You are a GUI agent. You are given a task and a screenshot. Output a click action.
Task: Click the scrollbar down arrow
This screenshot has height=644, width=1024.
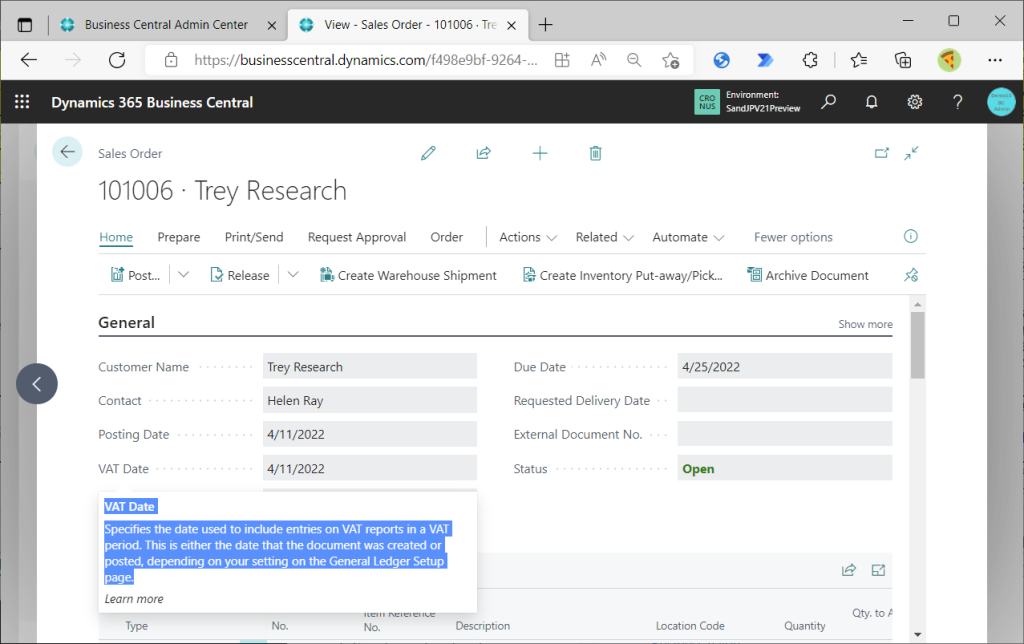tap(918, 634)
